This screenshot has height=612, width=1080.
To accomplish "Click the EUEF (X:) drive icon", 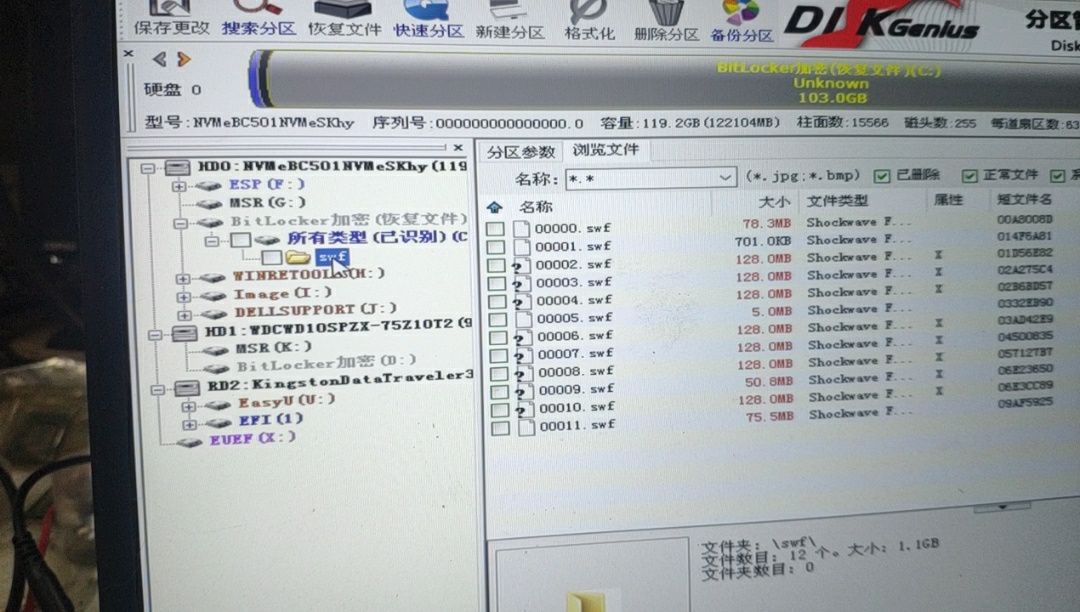I will pos(189,441).
